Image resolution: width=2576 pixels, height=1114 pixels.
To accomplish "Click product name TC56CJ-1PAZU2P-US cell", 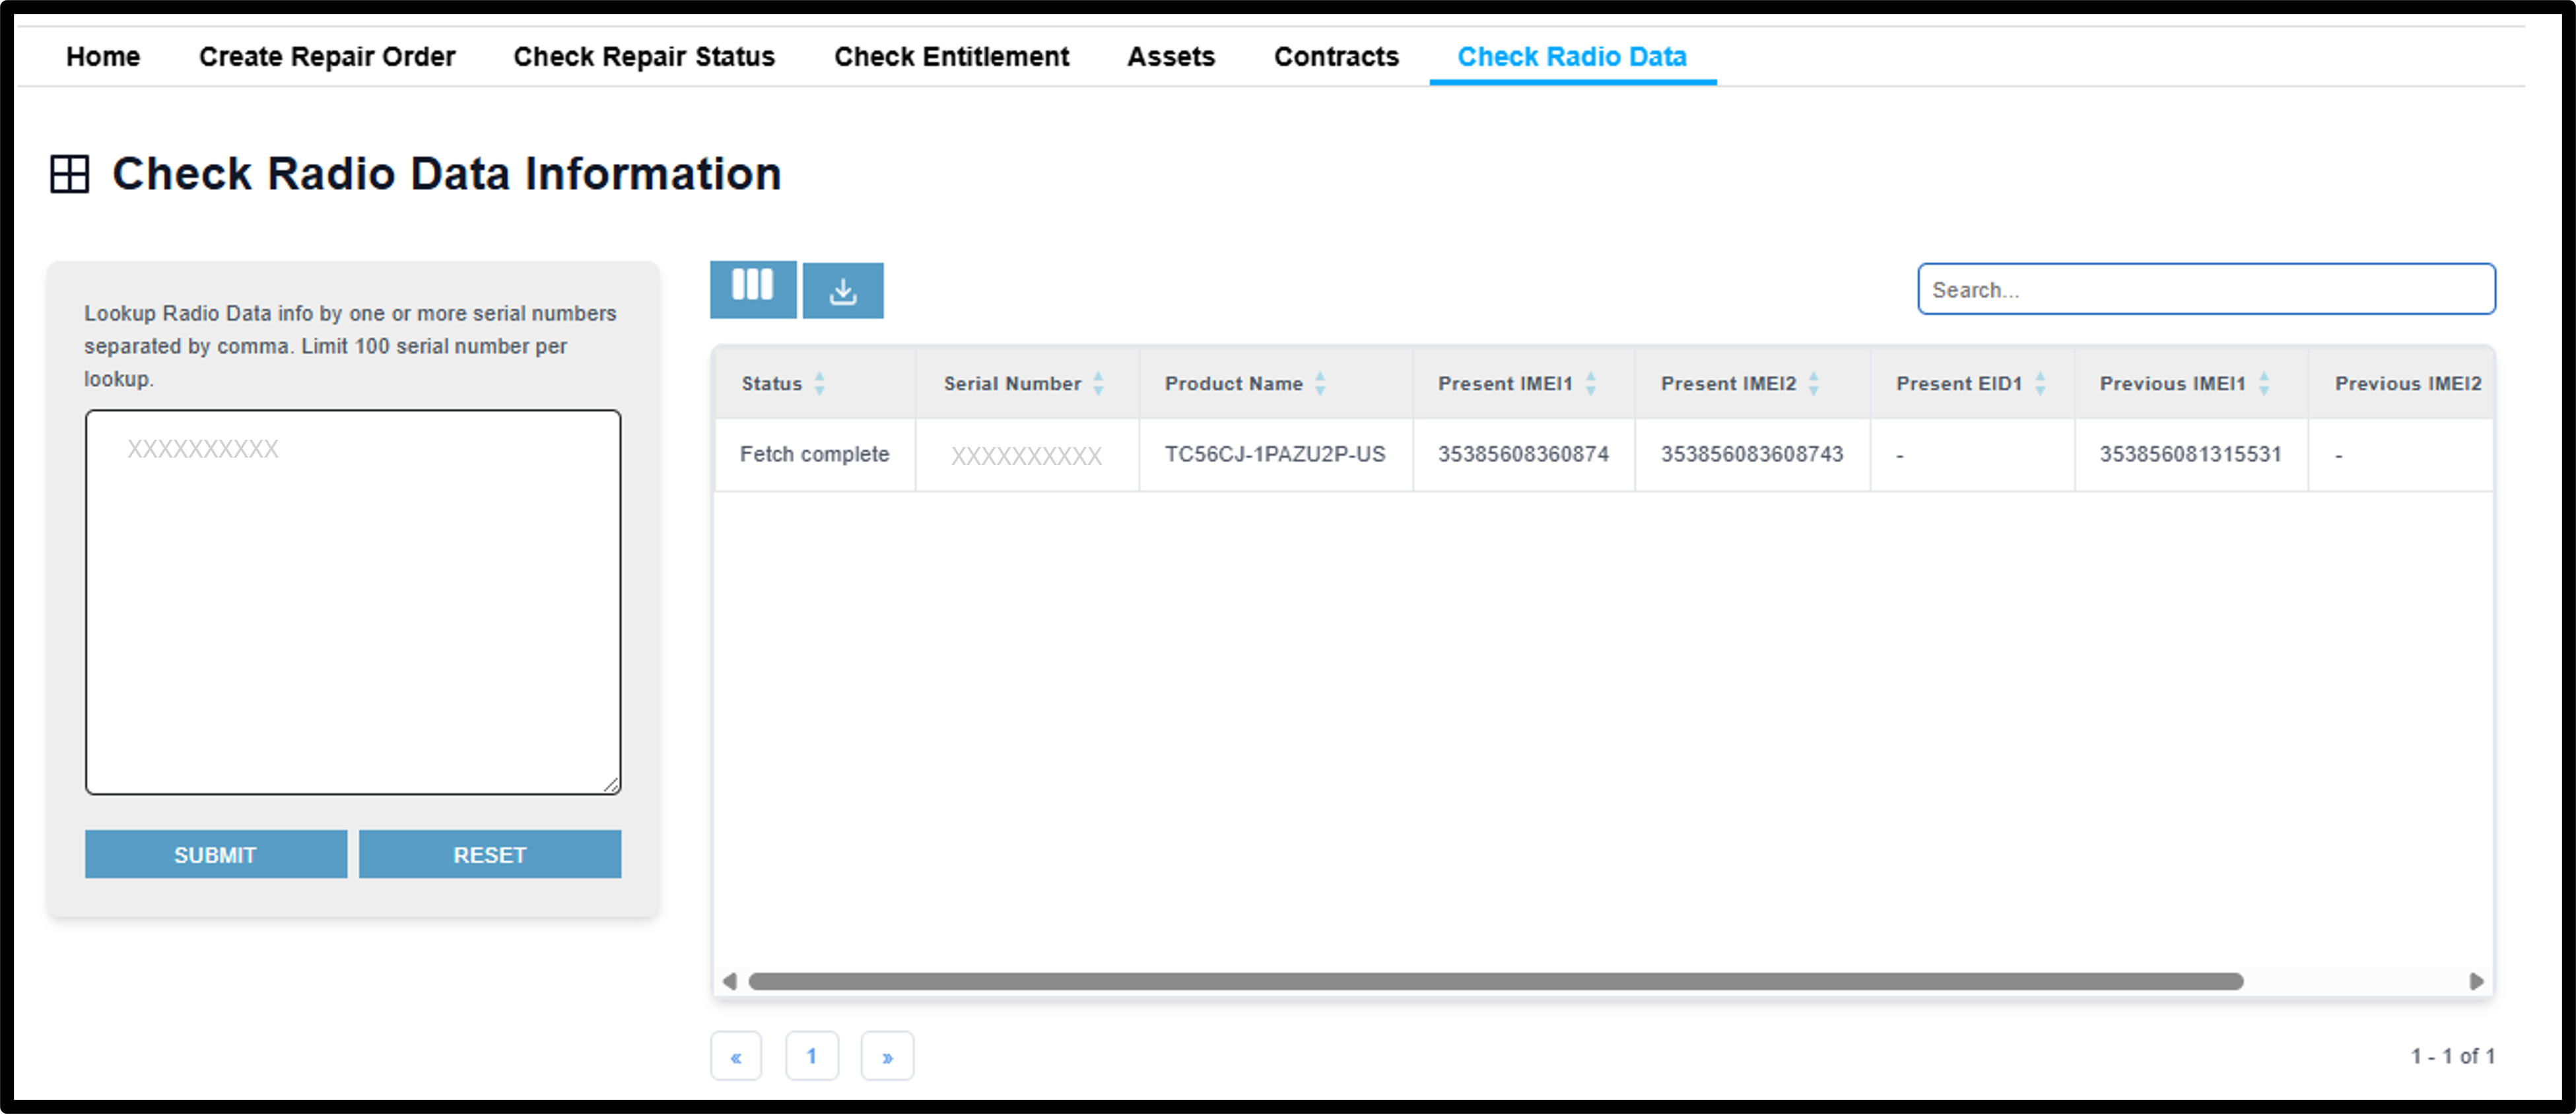I will click(x=1275, y=454).
